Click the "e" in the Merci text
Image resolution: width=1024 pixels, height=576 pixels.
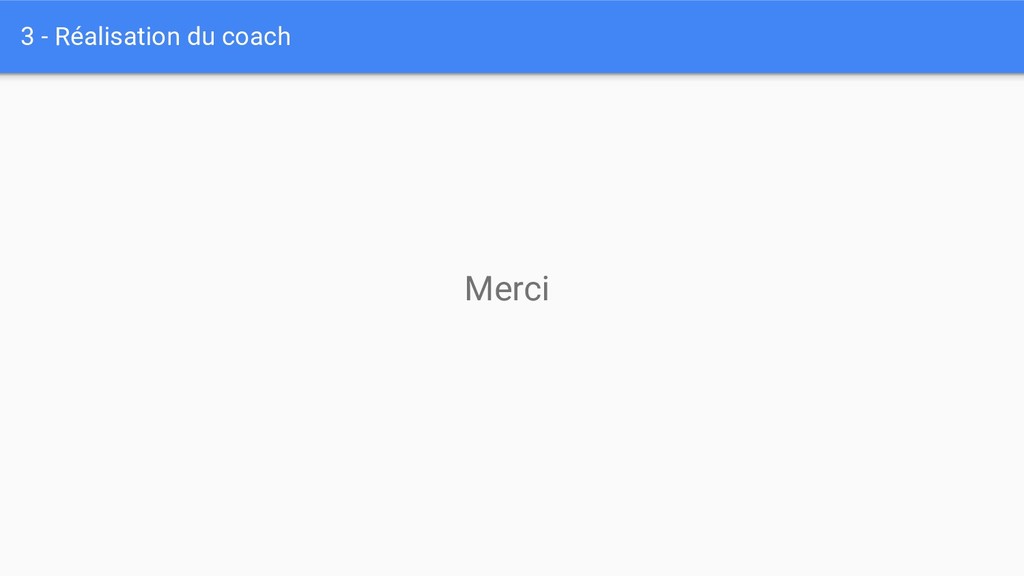coord(503,293)
